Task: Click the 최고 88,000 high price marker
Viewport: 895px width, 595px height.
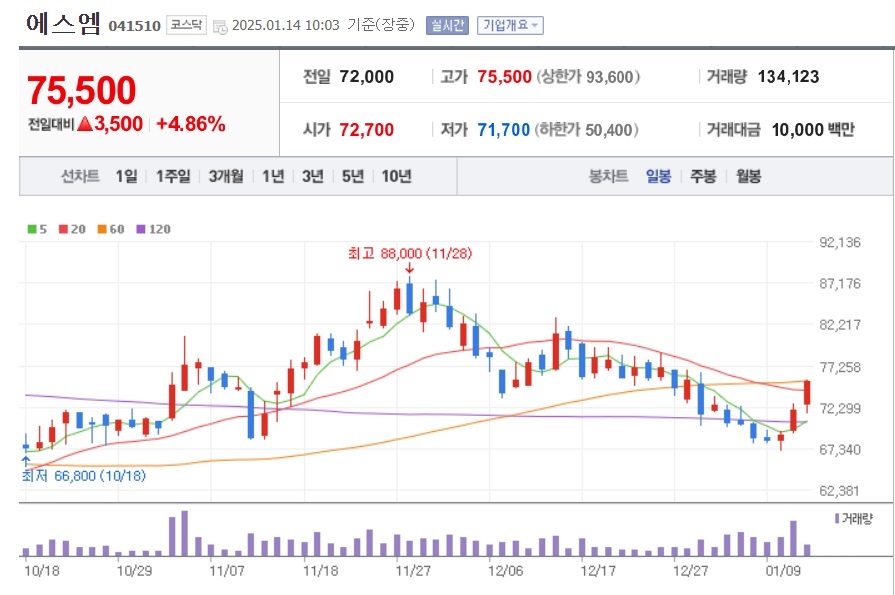Action: (x=410, y=253)
